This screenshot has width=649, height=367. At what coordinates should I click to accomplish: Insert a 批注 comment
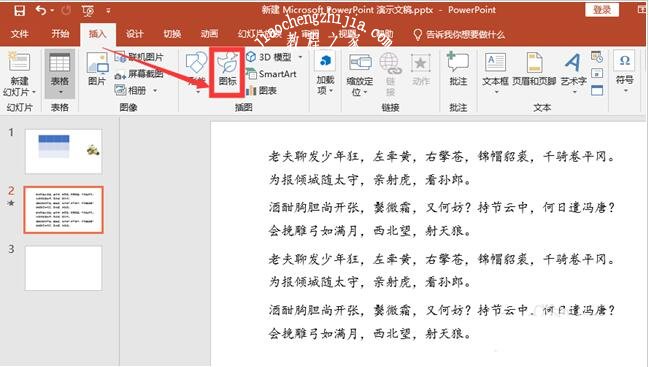458,69
